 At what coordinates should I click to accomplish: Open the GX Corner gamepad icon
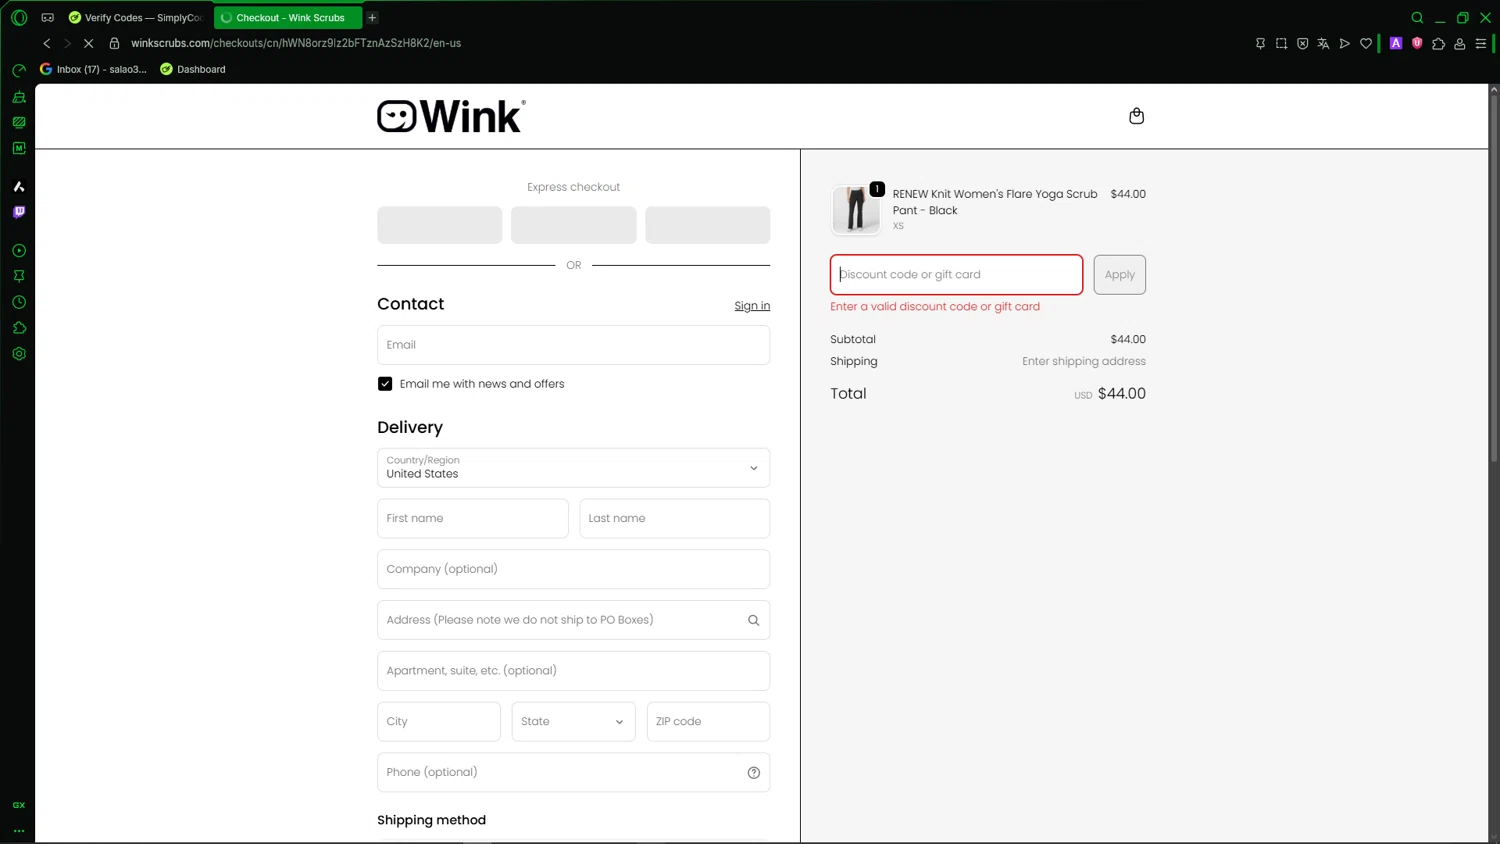pos(47,18)
